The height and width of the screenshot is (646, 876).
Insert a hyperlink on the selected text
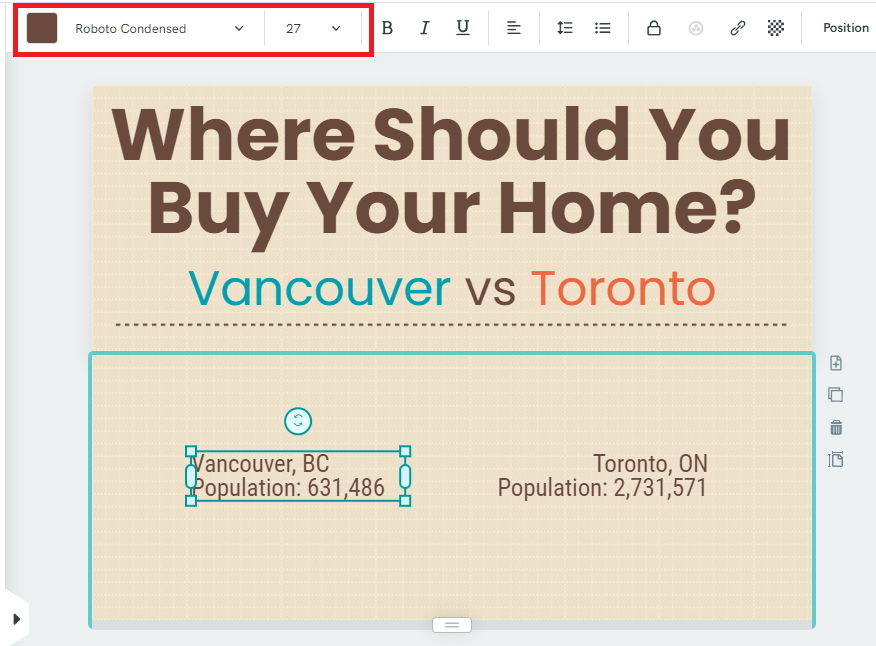[x=737, y=27]
